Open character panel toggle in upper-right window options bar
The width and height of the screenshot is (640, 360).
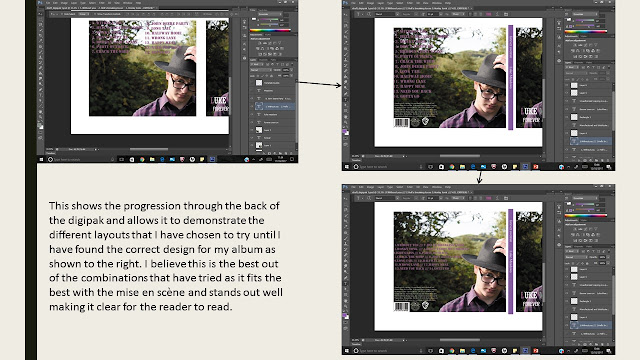click(506, 14)
